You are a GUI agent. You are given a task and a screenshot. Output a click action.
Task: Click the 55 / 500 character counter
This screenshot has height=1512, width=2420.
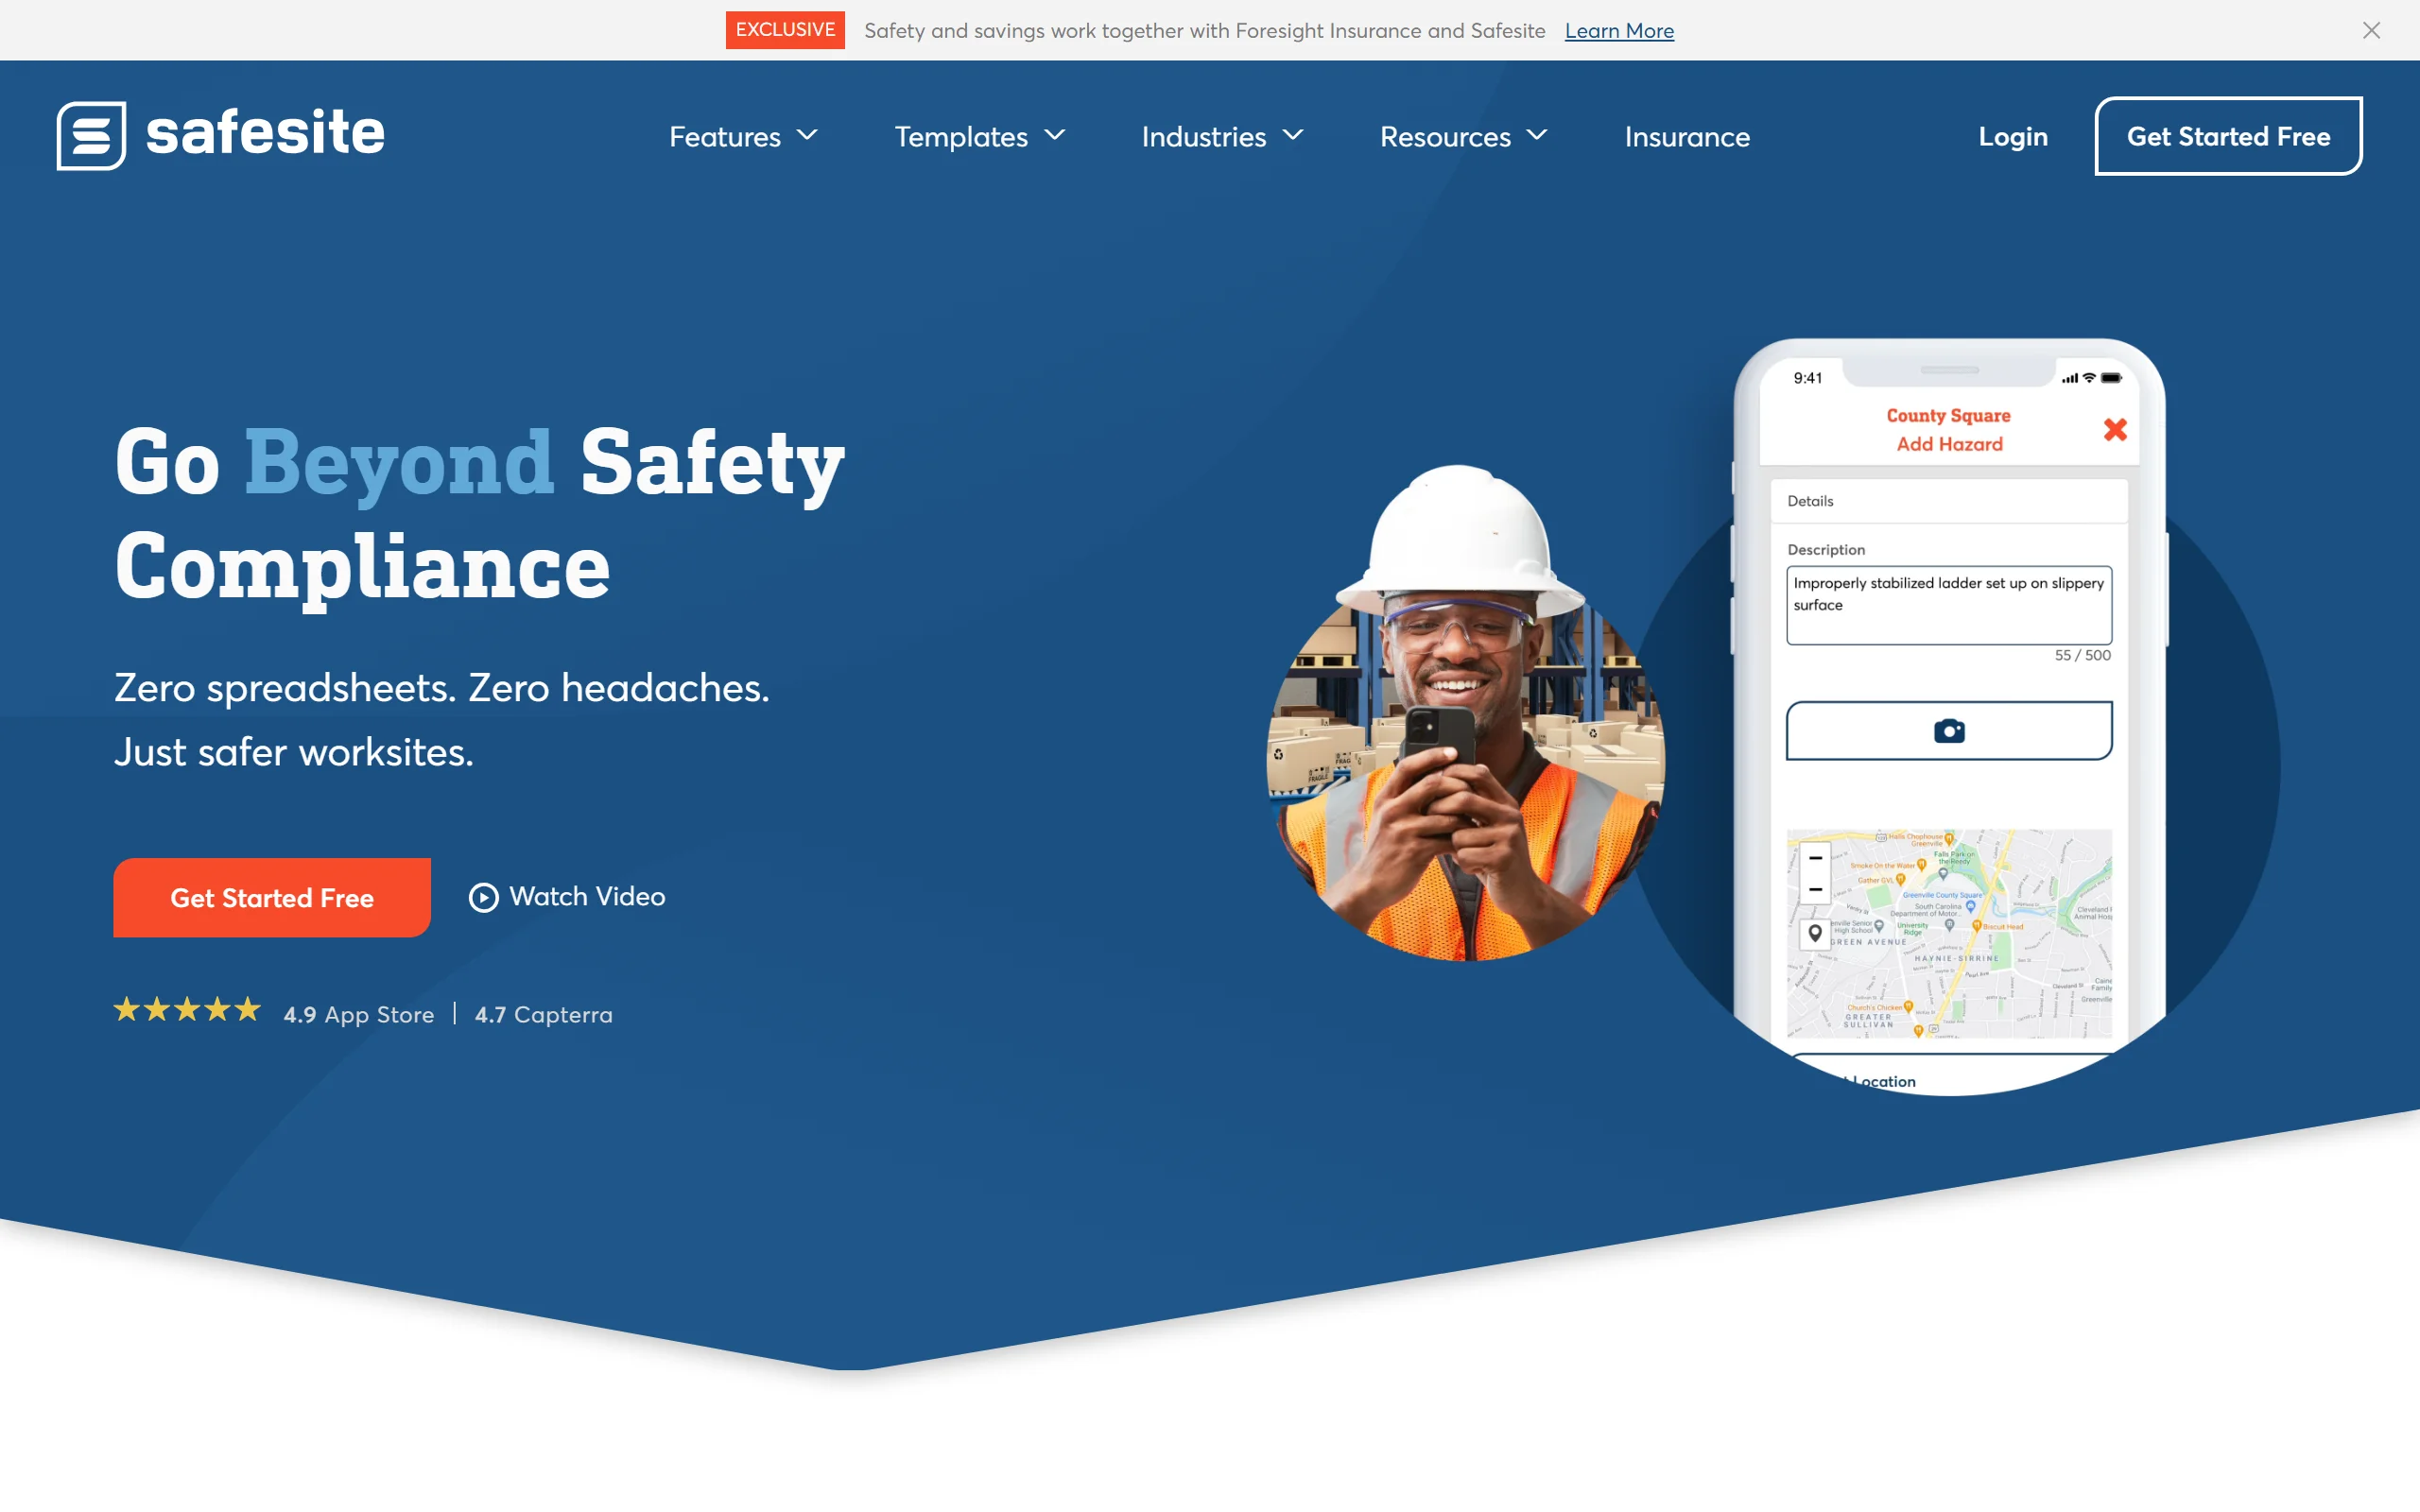[2082, 655]
